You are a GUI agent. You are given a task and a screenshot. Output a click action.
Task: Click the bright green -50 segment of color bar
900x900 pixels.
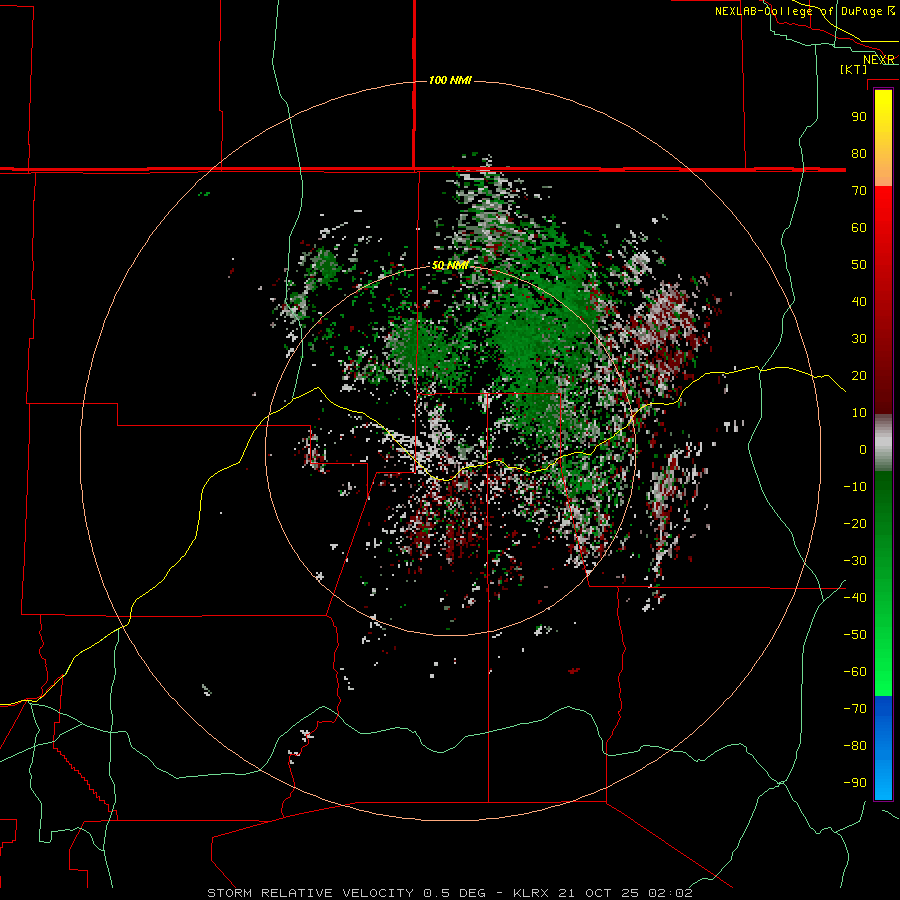tap(883, 635)
